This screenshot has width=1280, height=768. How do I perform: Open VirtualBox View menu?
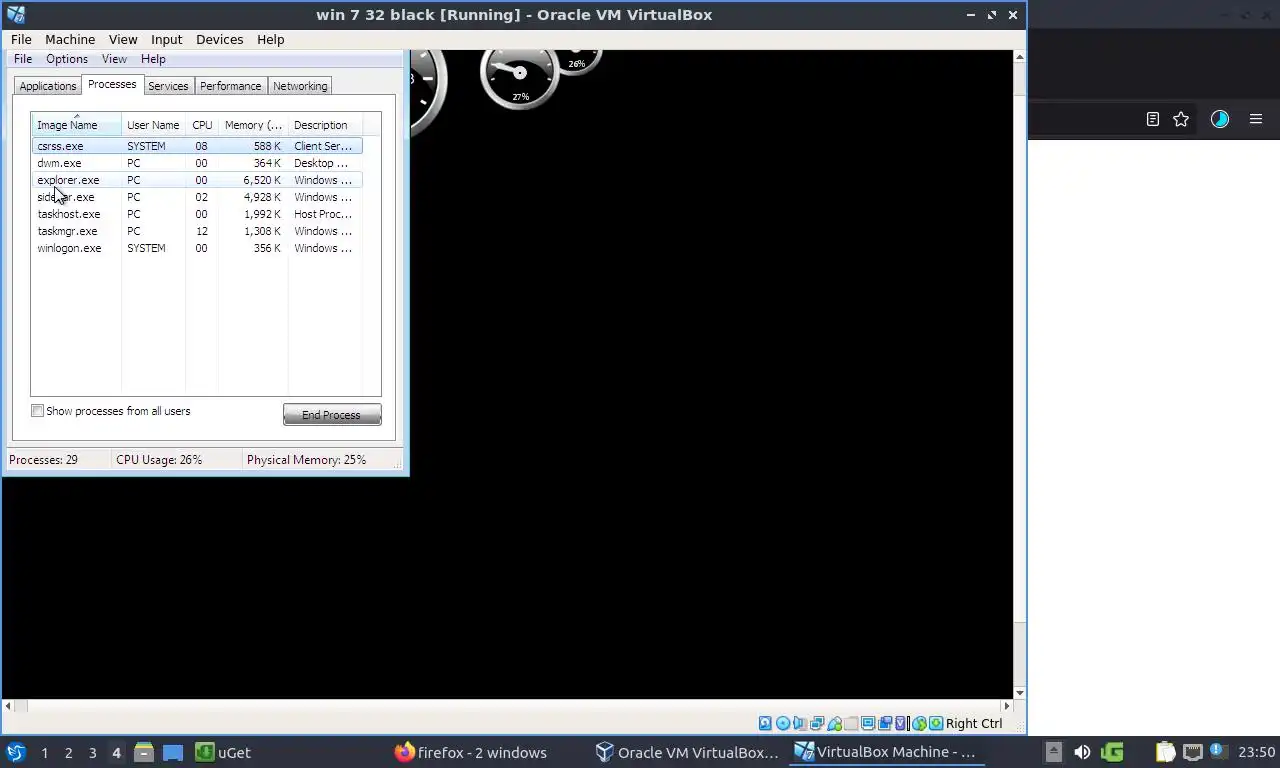123,39
